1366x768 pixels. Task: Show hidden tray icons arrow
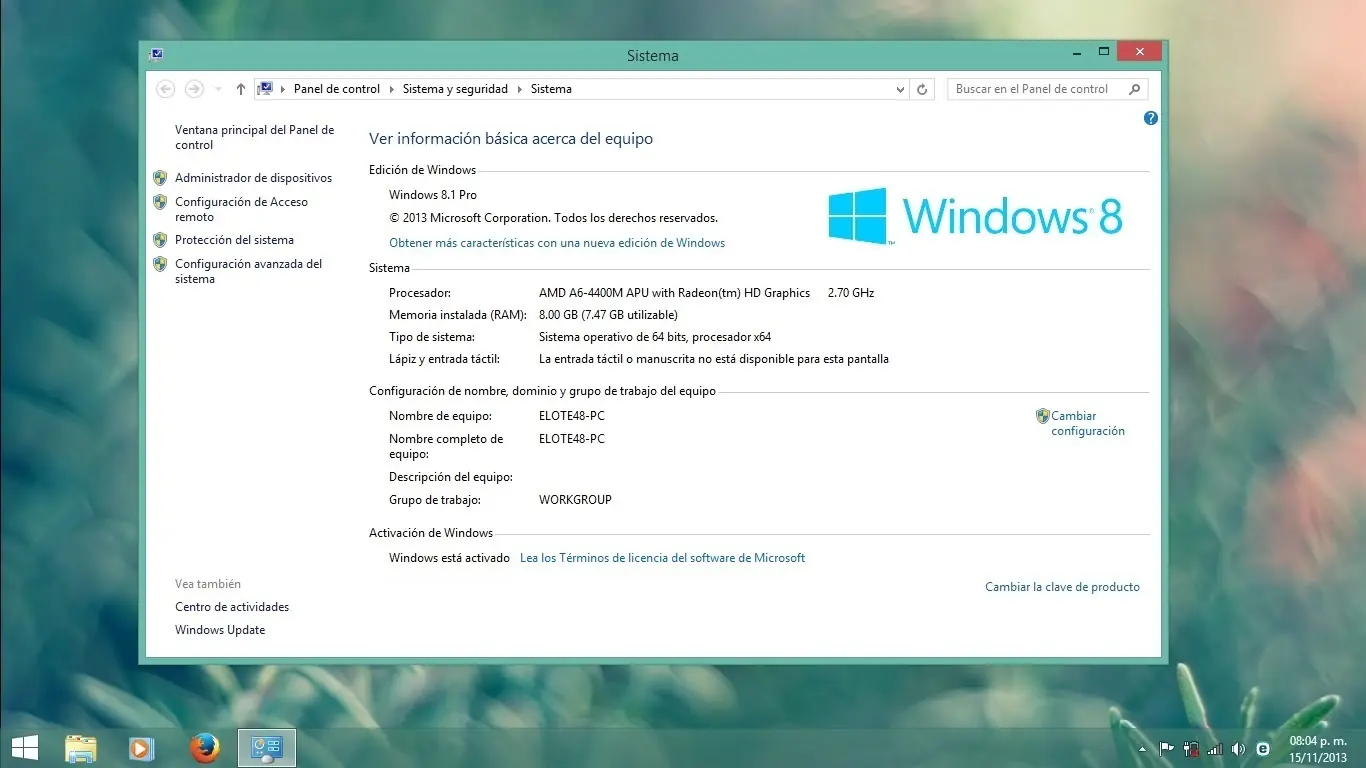(x=1143, y=748)
